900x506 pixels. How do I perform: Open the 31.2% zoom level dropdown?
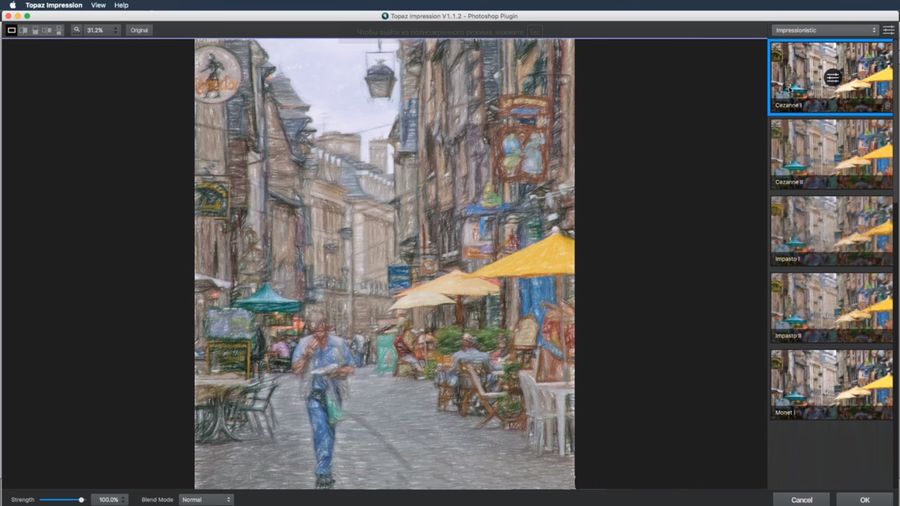click(102, 30)
